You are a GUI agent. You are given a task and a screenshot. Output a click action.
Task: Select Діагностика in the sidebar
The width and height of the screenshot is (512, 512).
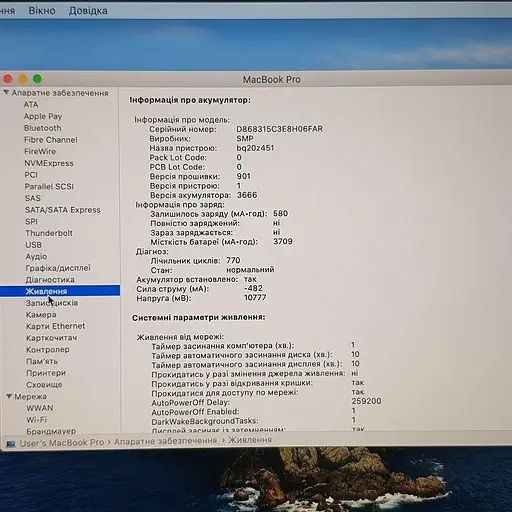pyautogui.click(x=50, y=280)
